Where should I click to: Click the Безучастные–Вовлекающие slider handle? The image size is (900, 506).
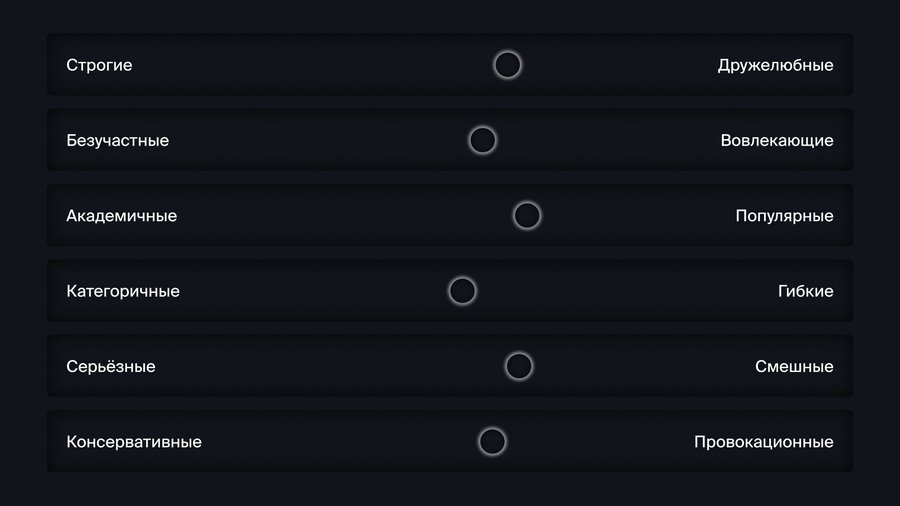(483, 140)
